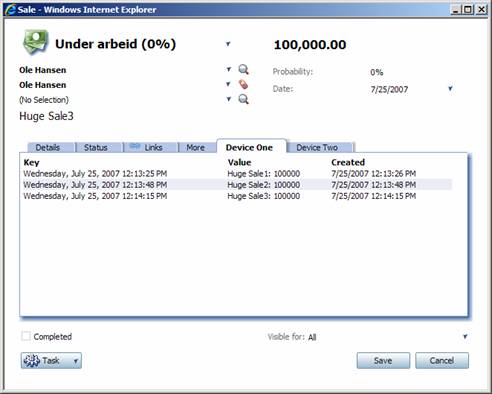Minimize the Sale window
The width and height of the screenshot is (492, 394).
pos(455,10)
